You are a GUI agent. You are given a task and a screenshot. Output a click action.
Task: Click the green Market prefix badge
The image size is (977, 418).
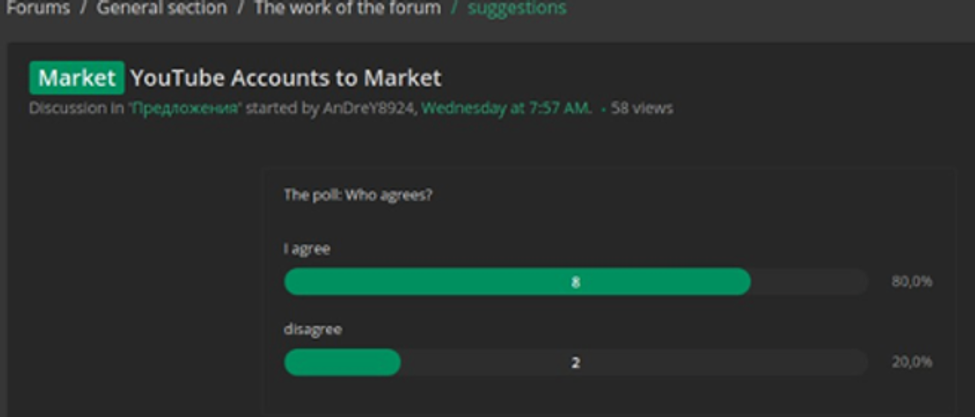pyautogui.click(x=77, y=78)
